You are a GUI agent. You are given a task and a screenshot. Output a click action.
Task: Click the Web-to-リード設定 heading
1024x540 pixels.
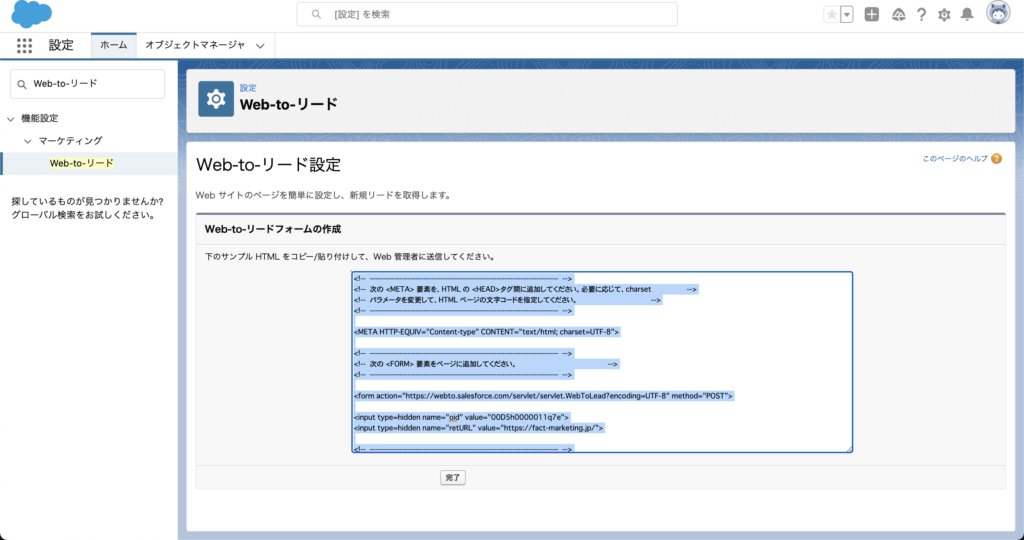tap(268, 165)
